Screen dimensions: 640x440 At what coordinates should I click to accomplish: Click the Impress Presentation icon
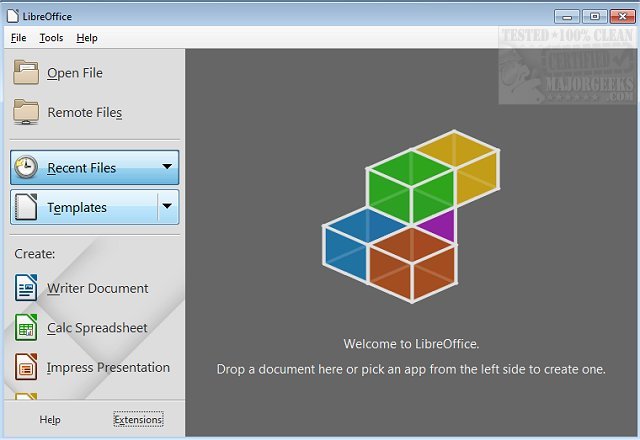click(x=26, y=367)
